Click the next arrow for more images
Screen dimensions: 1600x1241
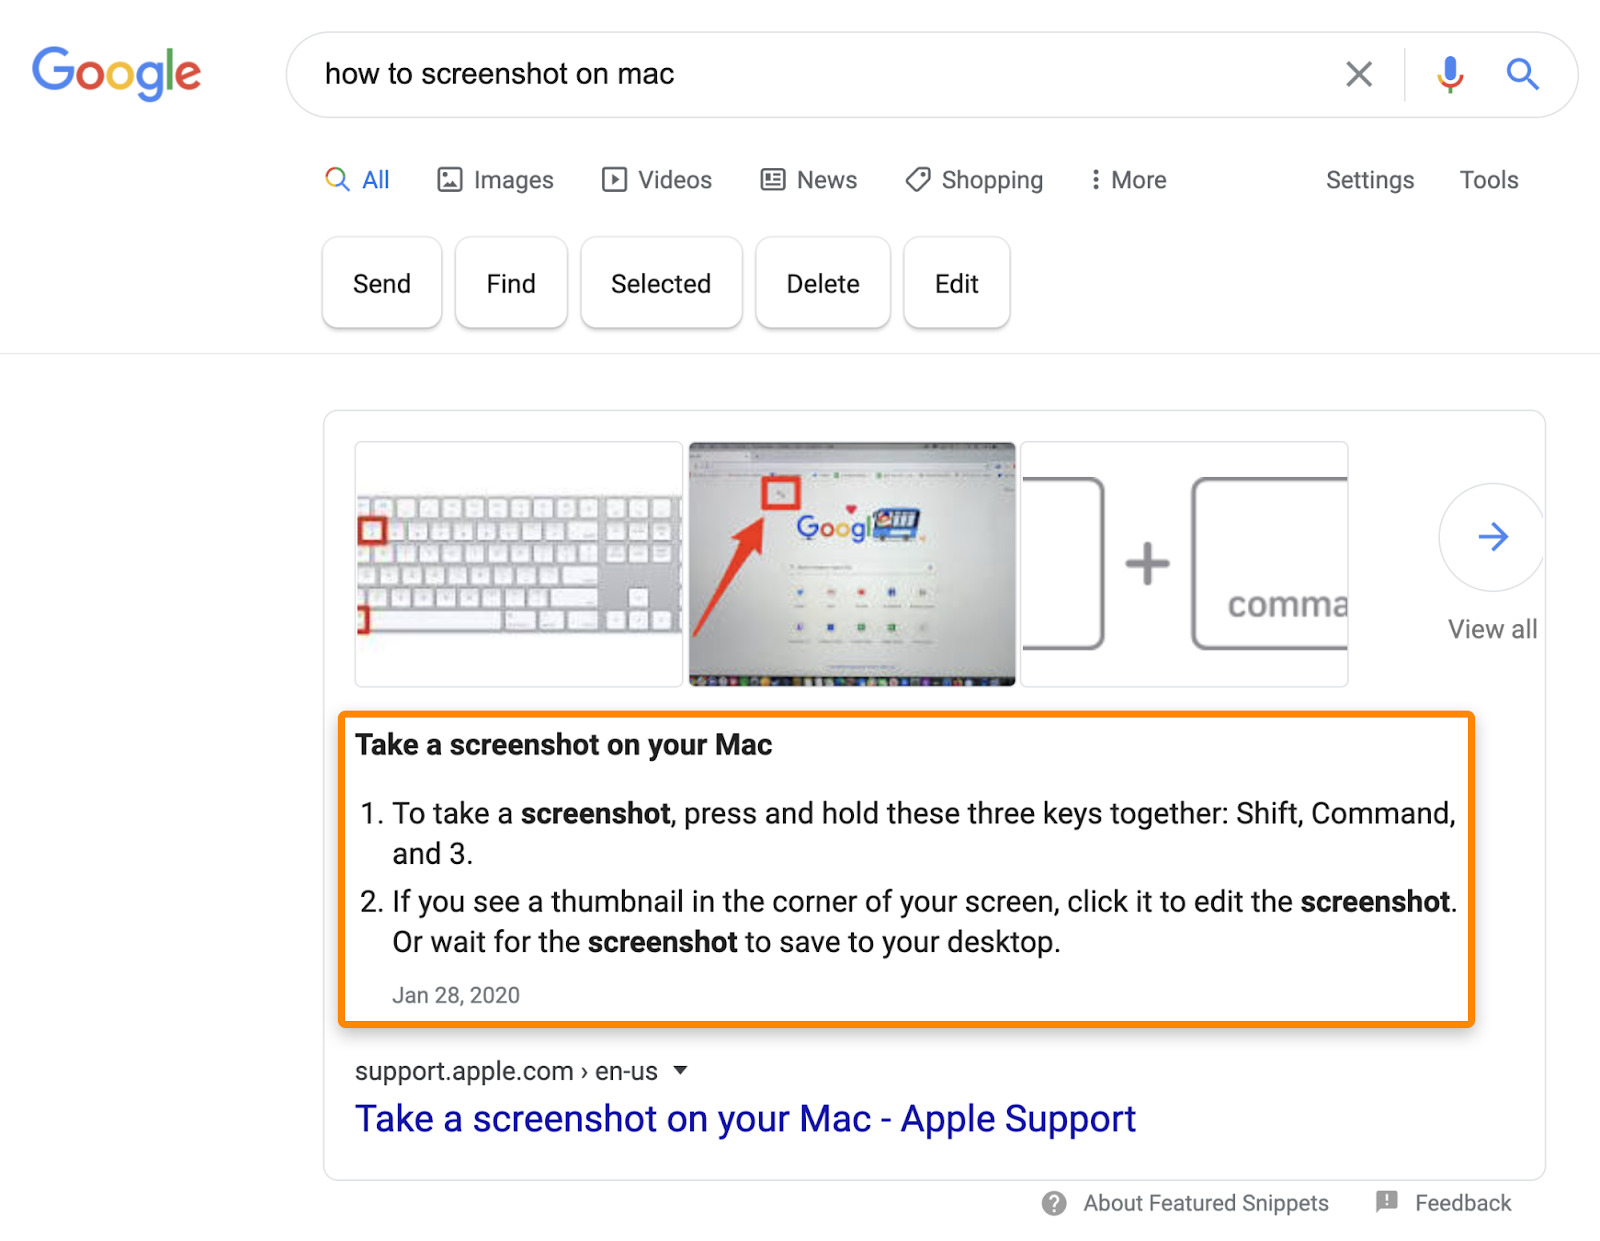(1492, 537)
